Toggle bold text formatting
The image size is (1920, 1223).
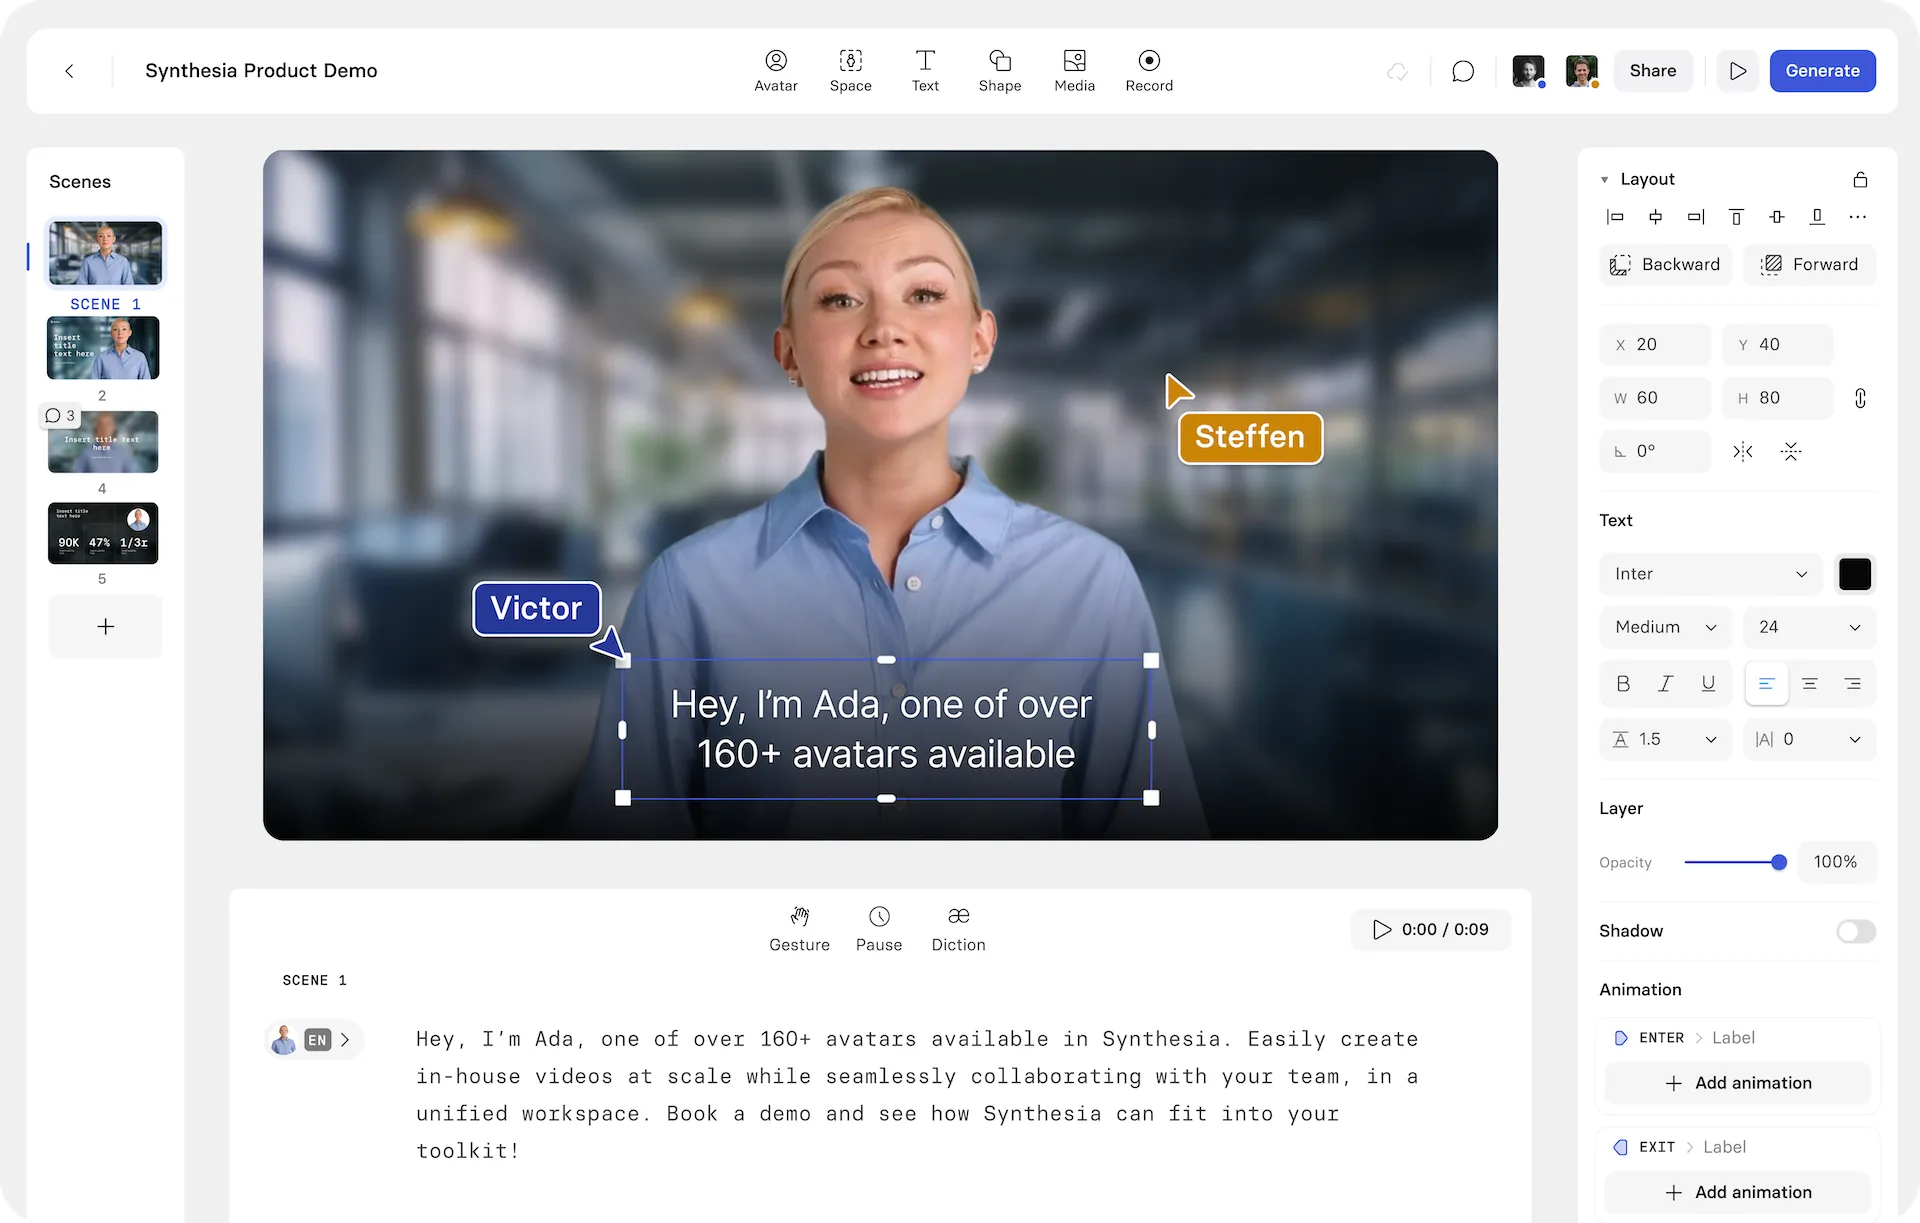point(1623,684)
